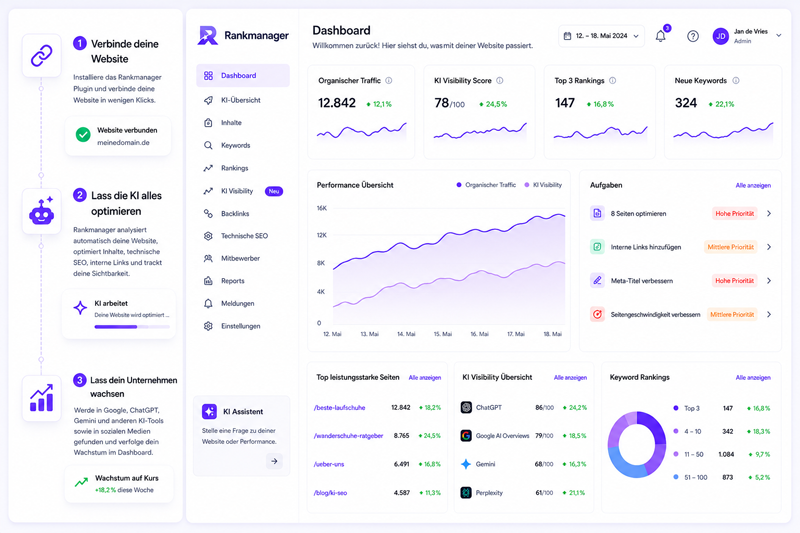Click the Keyword Rankings donut chart
Image resolution: width=800 pixels, height=533 pixels.
tap(637, 444)
